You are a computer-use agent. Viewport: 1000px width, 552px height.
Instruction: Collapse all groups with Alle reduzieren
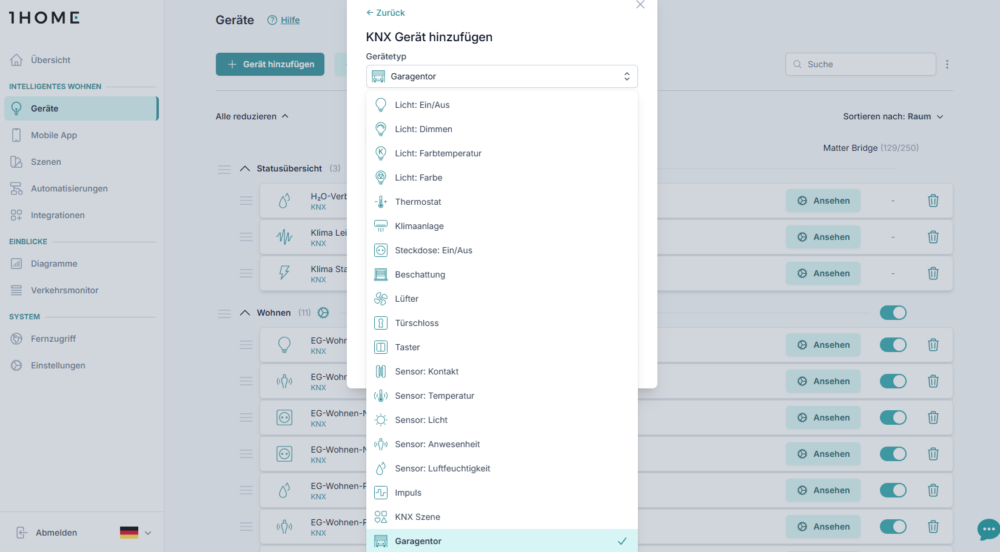252,117
